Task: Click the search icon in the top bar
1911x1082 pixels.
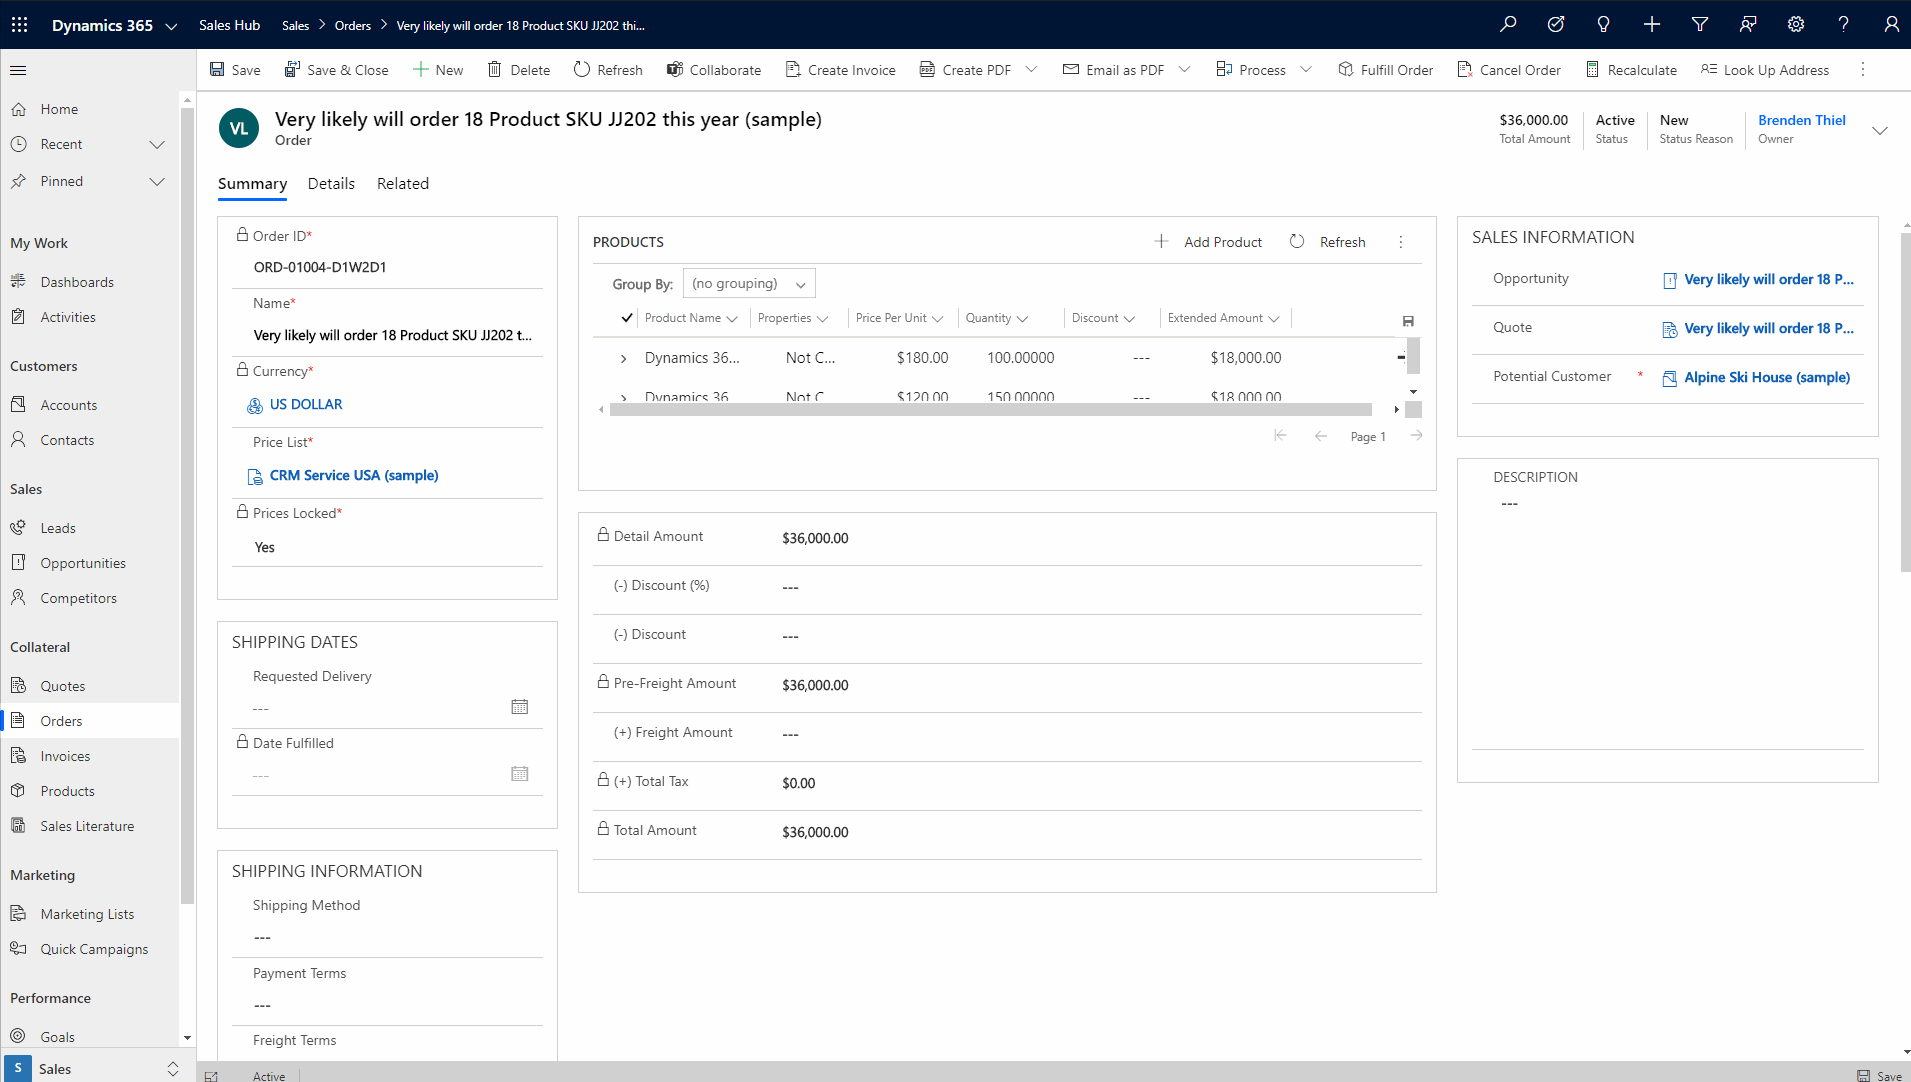Action: click(x=1508, y=24)
